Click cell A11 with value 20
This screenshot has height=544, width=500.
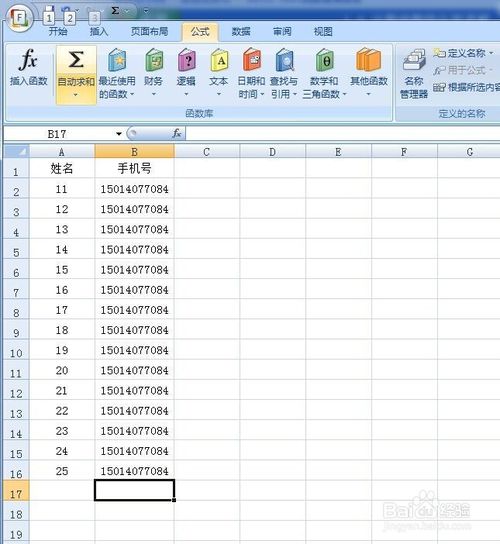[x=62, y=370]
